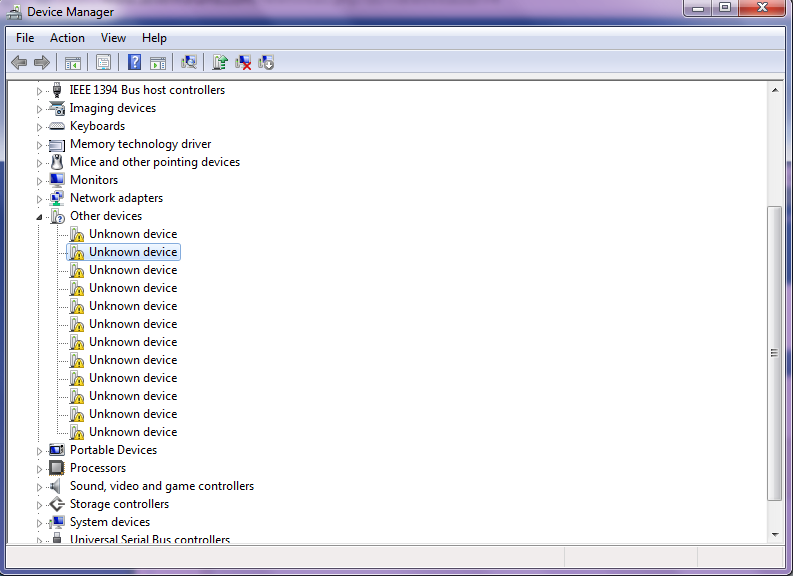Expand the Keyboards node
Viewport: 793px width, 576px height.
(39, 127)
